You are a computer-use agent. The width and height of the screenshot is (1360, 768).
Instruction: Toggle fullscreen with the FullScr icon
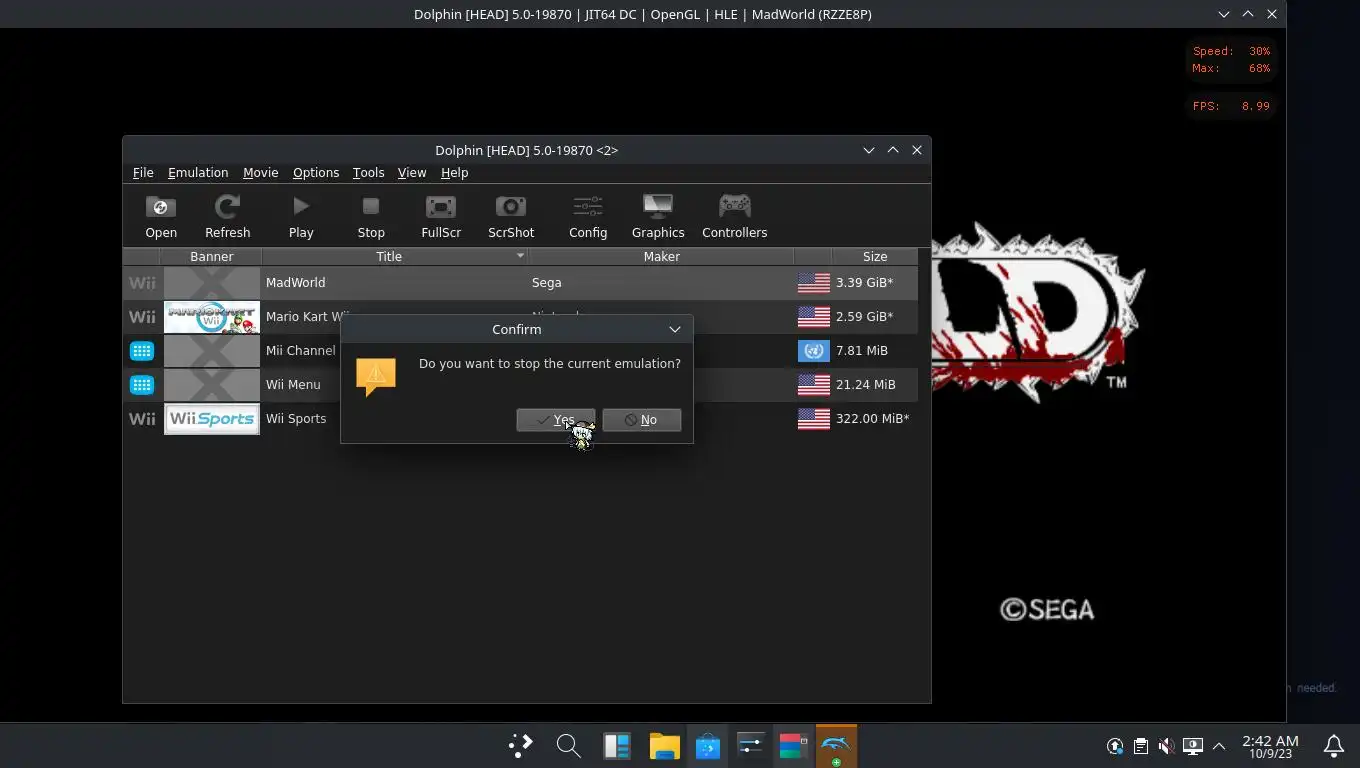coord(441,207)
